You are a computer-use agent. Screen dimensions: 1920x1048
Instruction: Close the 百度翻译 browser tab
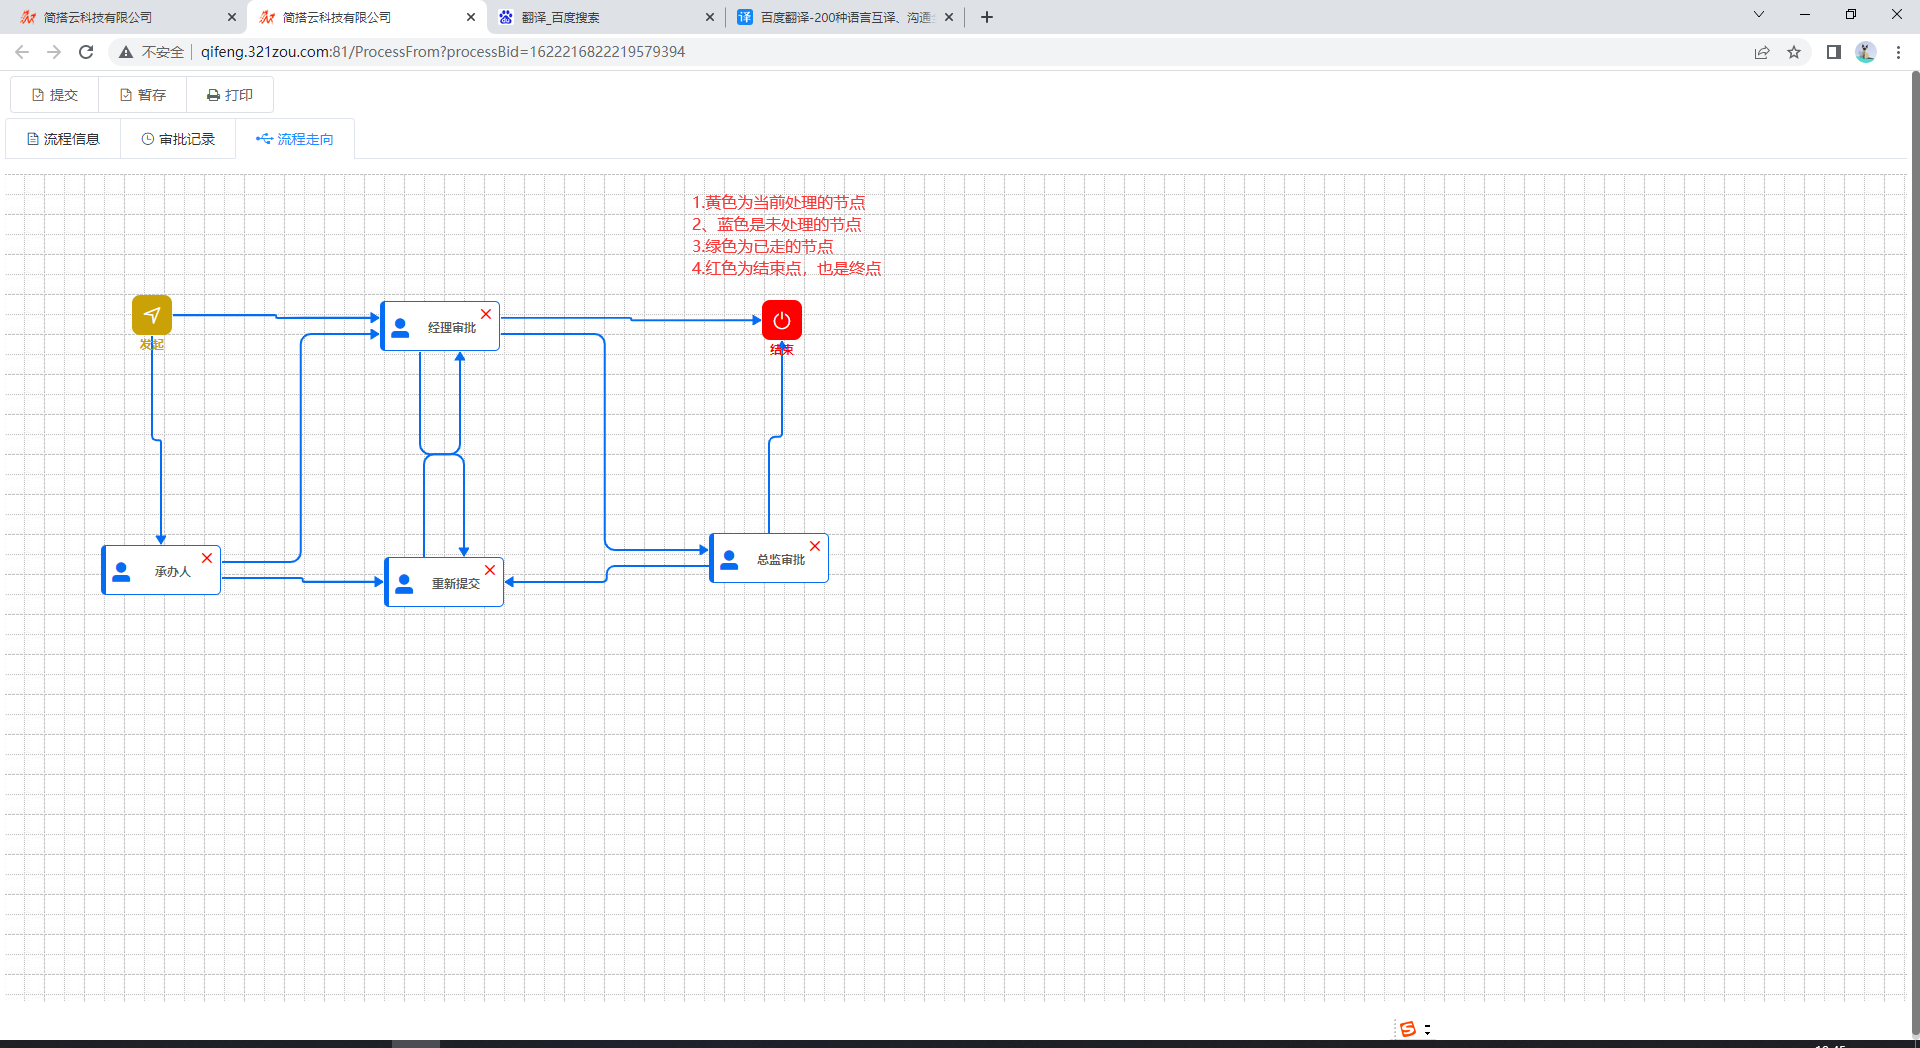pyautogui.click(x=949, y=17)
